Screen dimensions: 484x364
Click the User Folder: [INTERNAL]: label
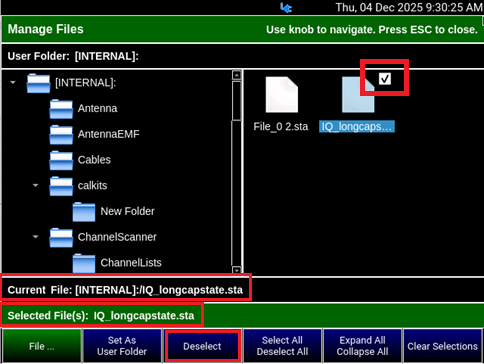click(73, 56)
